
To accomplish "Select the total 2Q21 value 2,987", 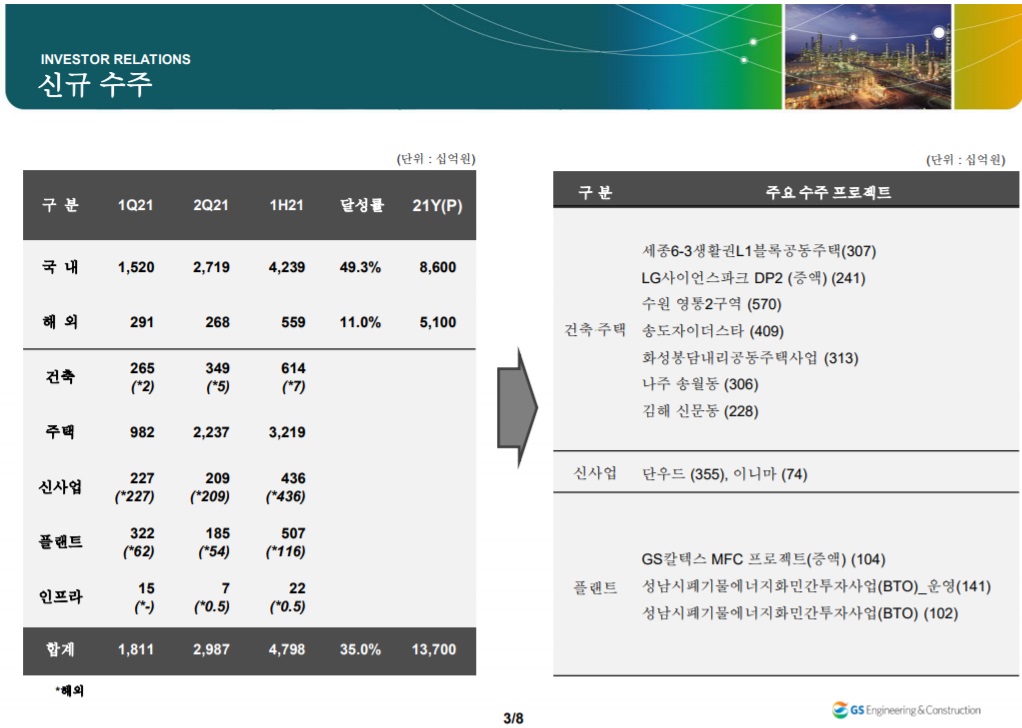I will [x=211, y=650].
